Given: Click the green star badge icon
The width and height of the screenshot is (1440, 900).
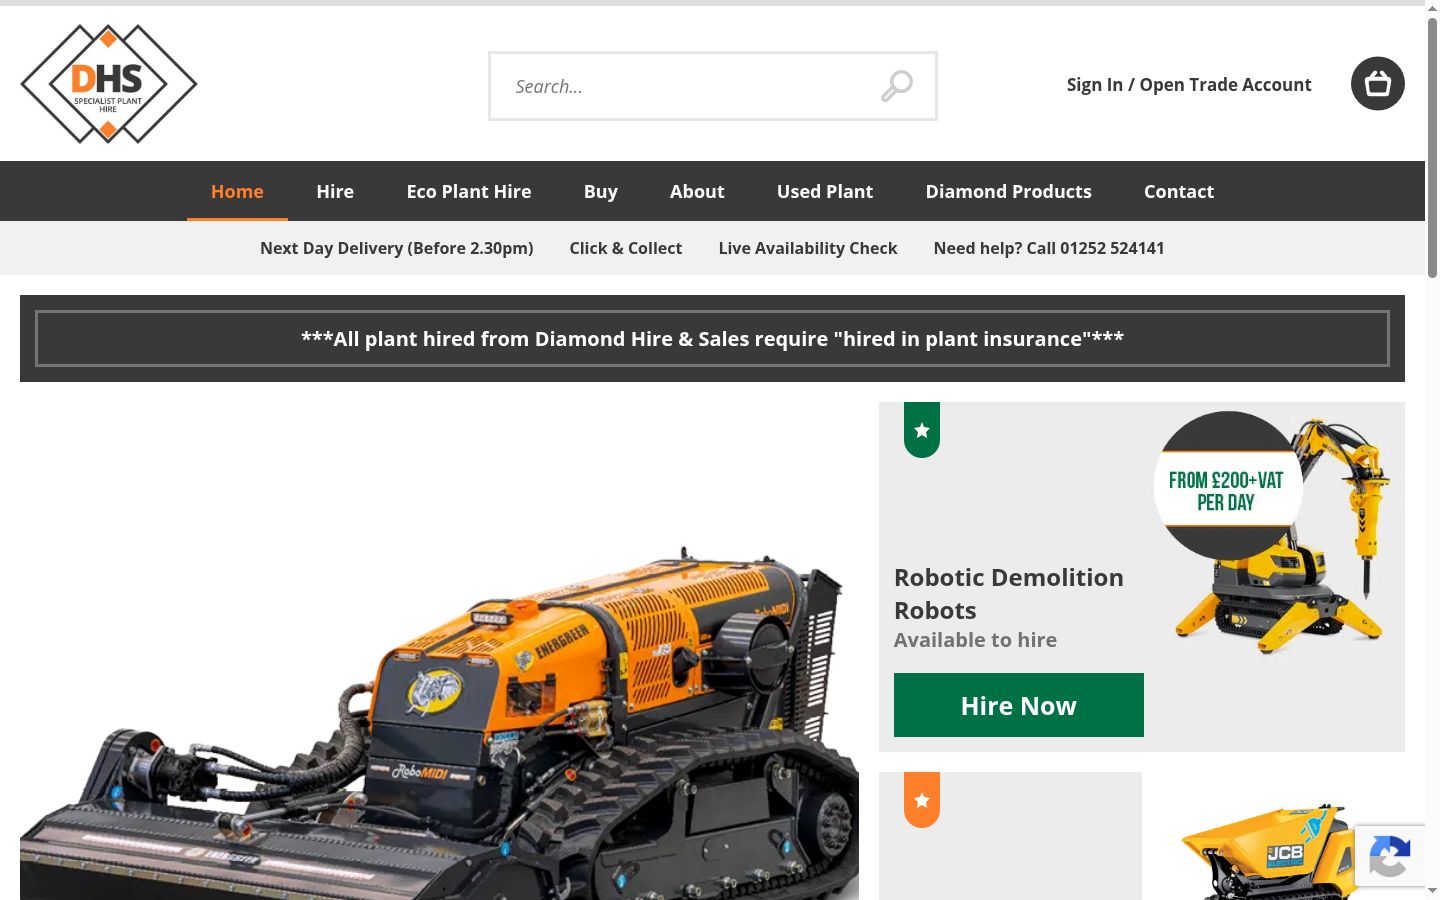Looking at the screenshot, I should (x=922, y=430).
